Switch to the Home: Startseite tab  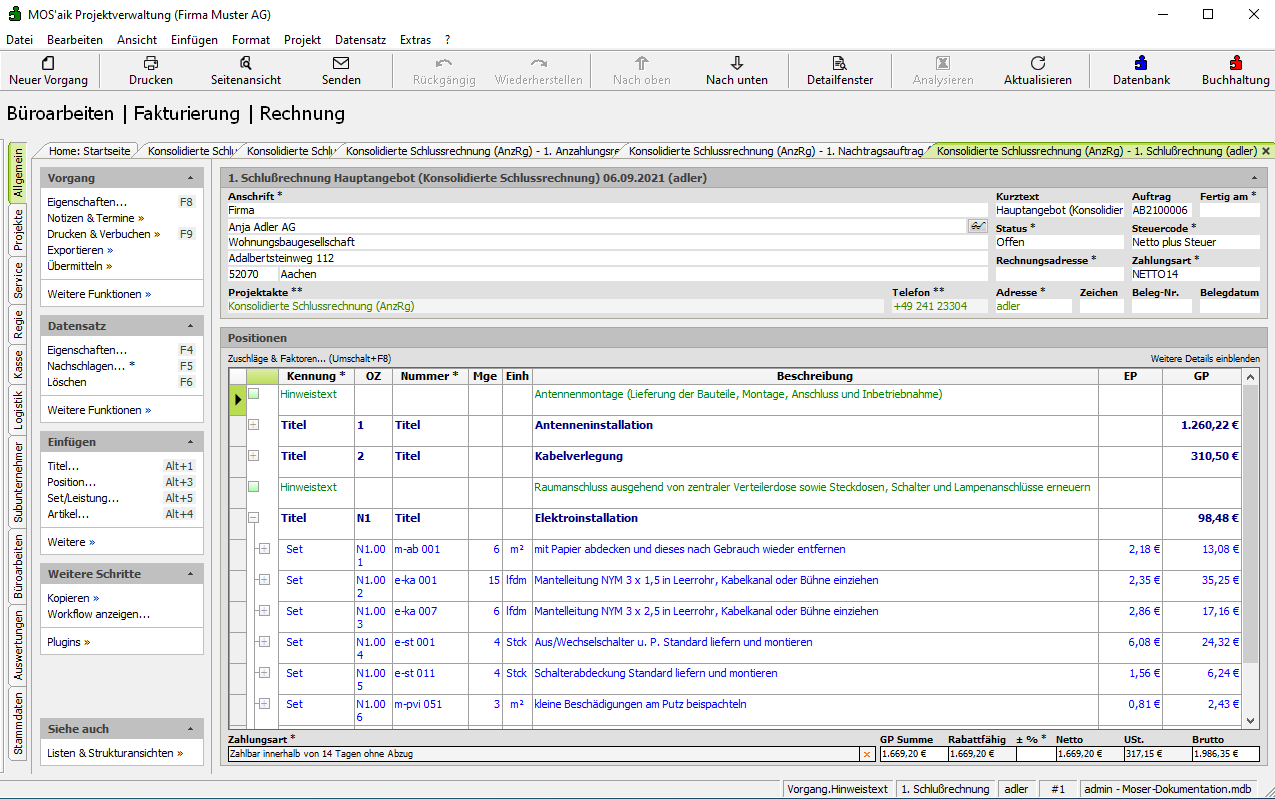pyautogui.click(x=90, y=151)
